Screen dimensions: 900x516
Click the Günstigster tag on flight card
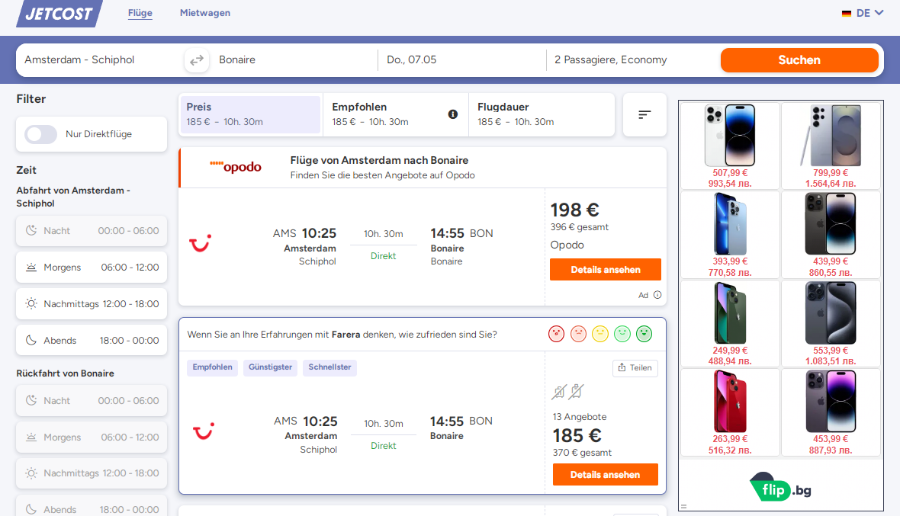pos(270,367)
